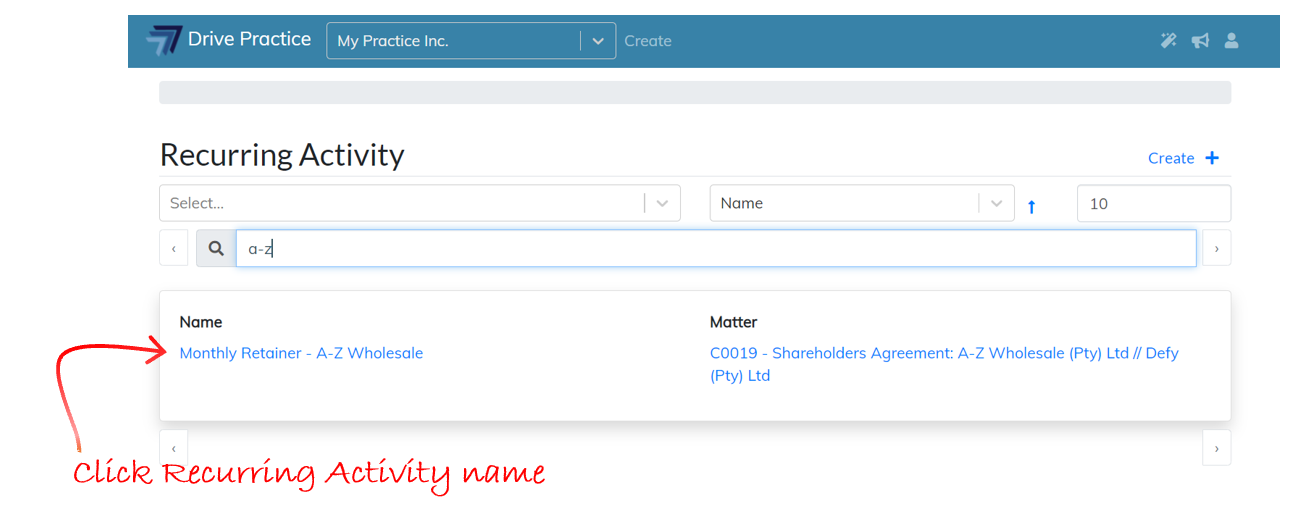Click next page arrow below results
Viewport: 1302px width, 519px height.
1216,448
